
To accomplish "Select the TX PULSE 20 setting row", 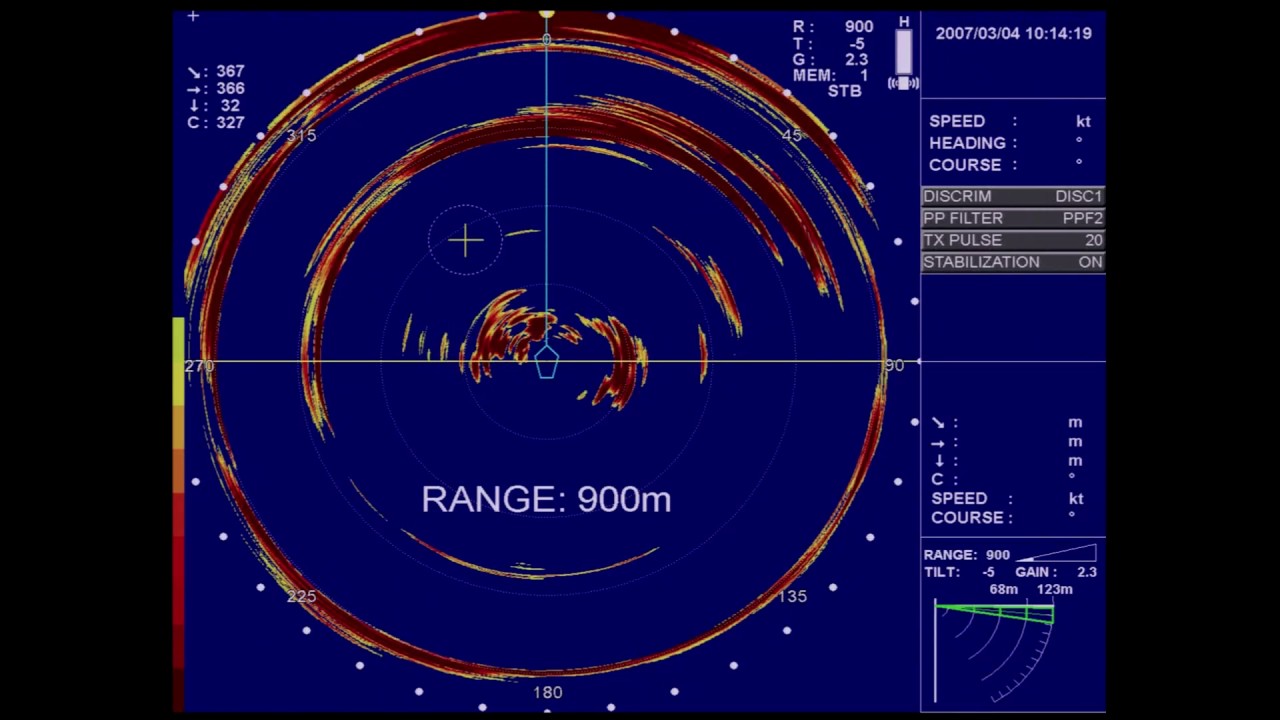I will tap(1013, 240).
